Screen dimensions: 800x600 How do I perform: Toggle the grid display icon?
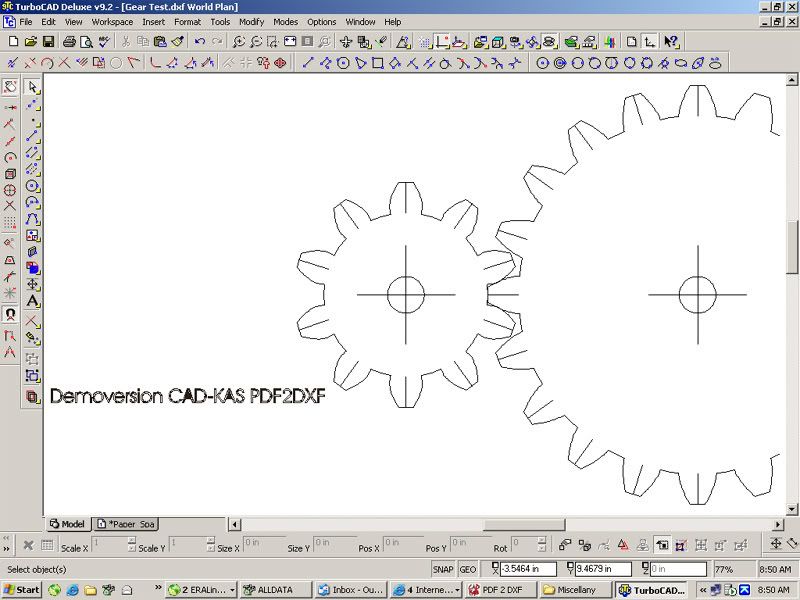(425, 42)
